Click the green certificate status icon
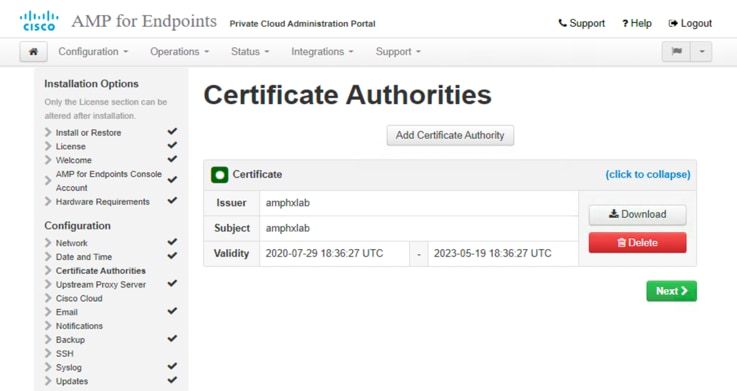737x391 pixels. [x=220, y=175]
